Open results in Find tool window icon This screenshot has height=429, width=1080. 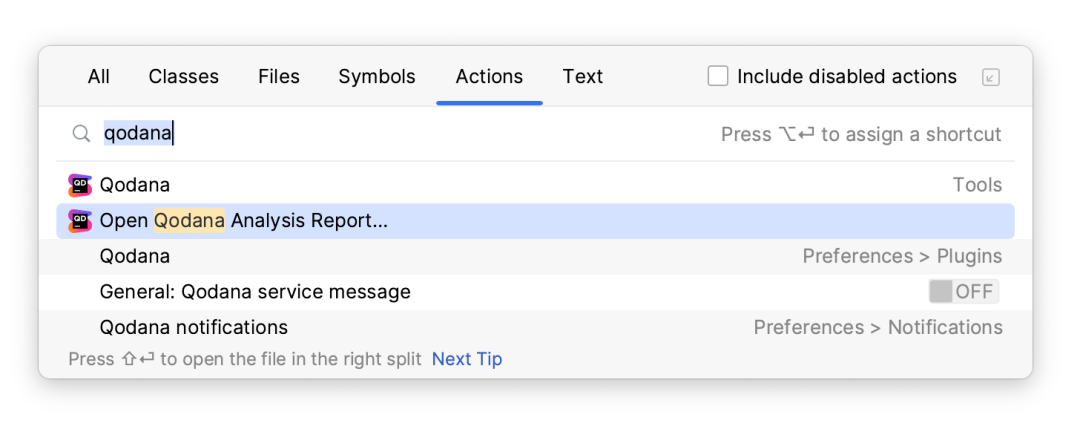click(x=990, y=77)
